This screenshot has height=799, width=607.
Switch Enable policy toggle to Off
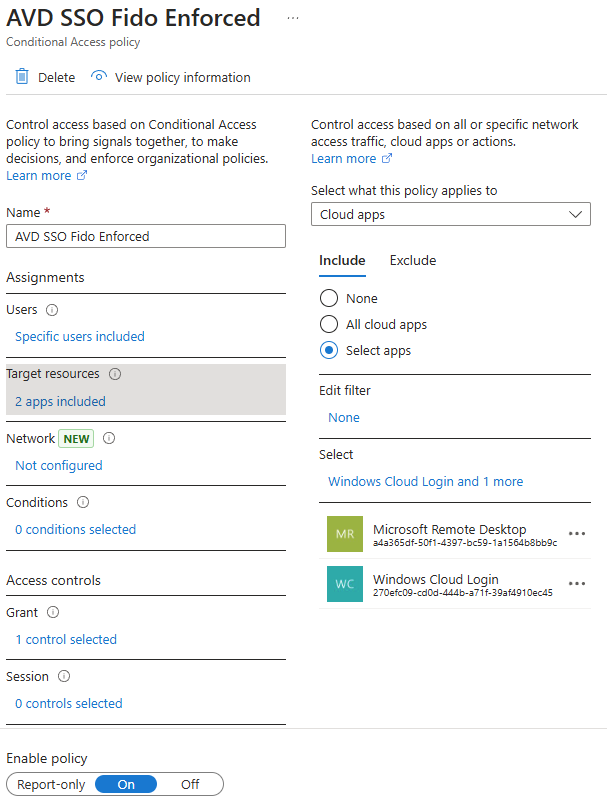(x=190, y=784)
